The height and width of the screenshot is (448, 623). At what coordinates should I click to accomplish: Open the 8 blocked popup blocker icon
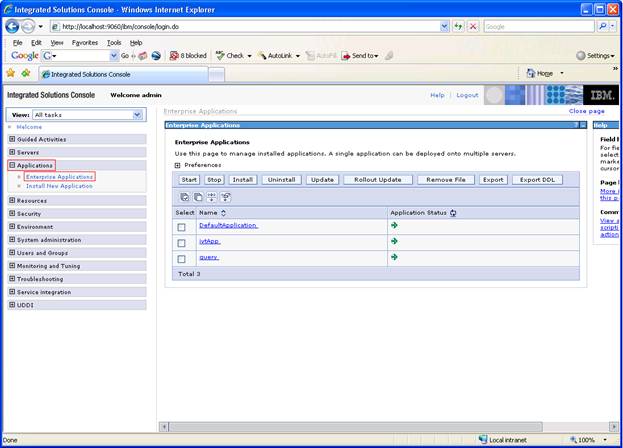coord(188,56)
